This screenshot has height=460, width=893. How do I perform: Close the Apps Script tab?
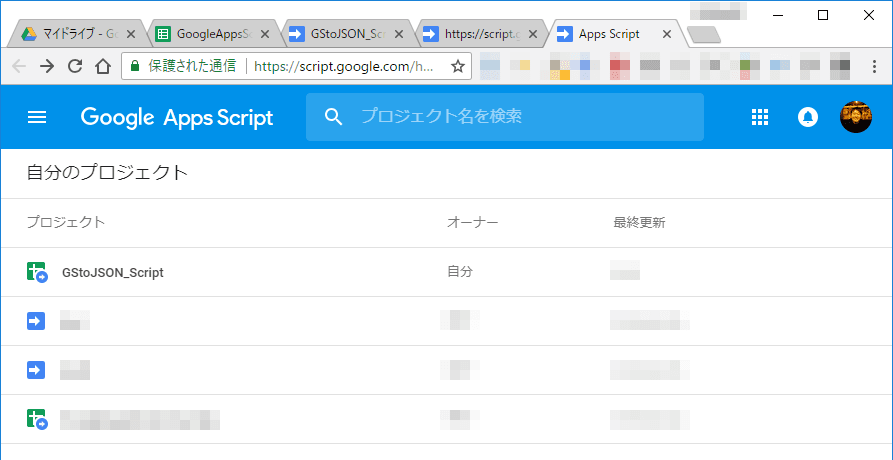[x=667, y=34]
